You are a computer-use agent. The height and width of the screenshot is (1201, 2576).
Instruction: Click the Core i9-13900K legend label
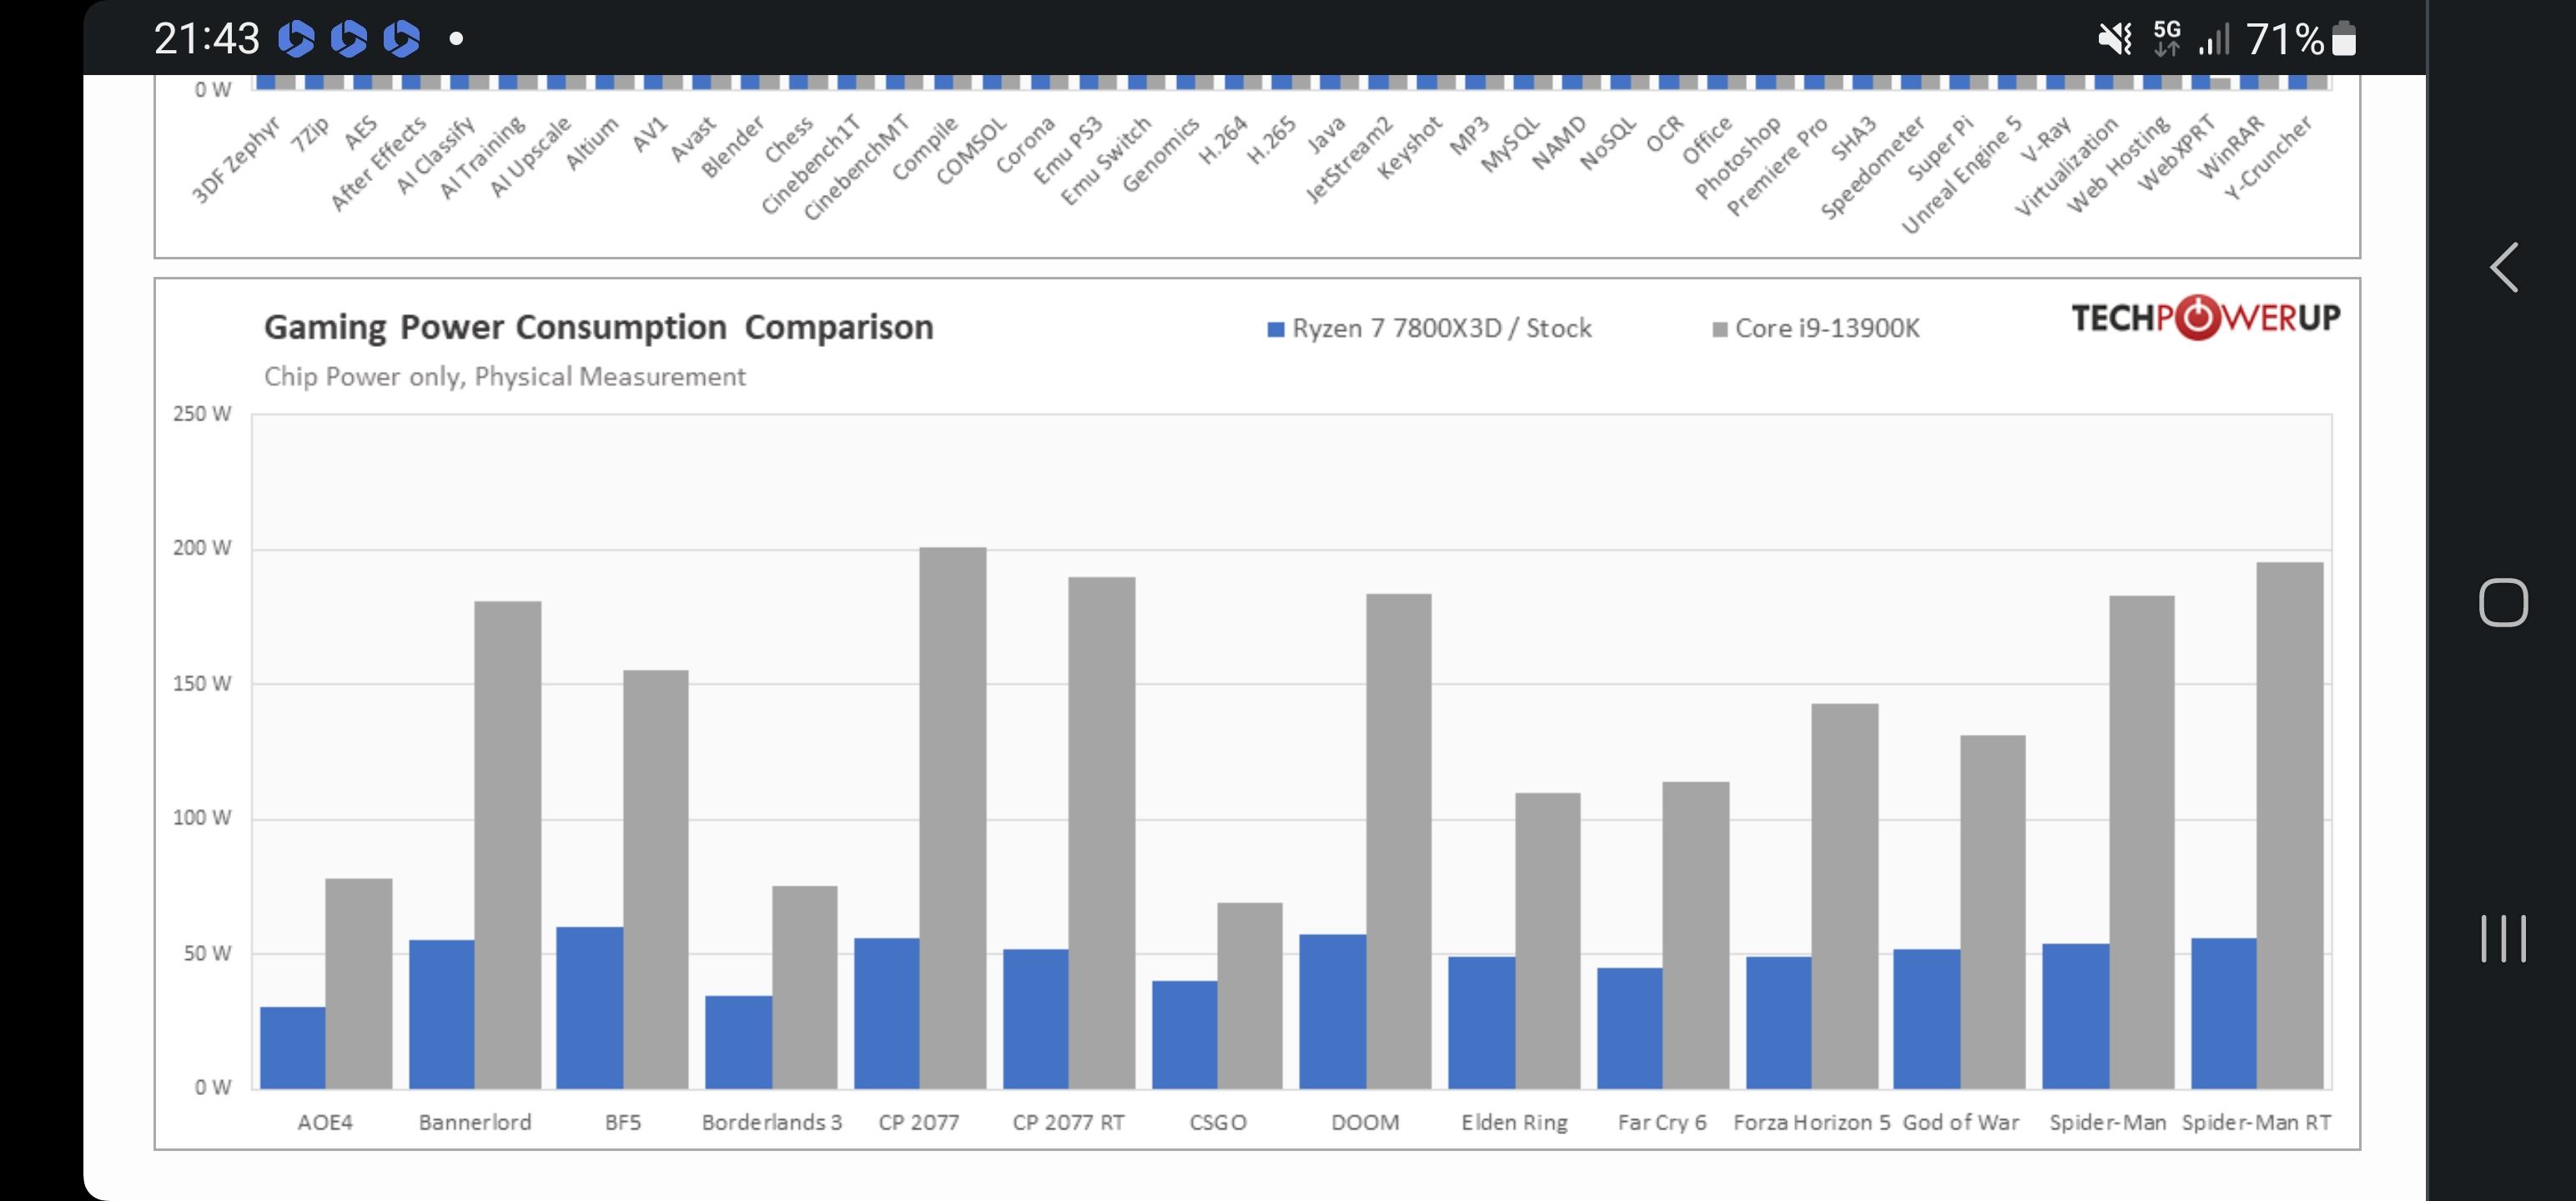click(1826, 328)
